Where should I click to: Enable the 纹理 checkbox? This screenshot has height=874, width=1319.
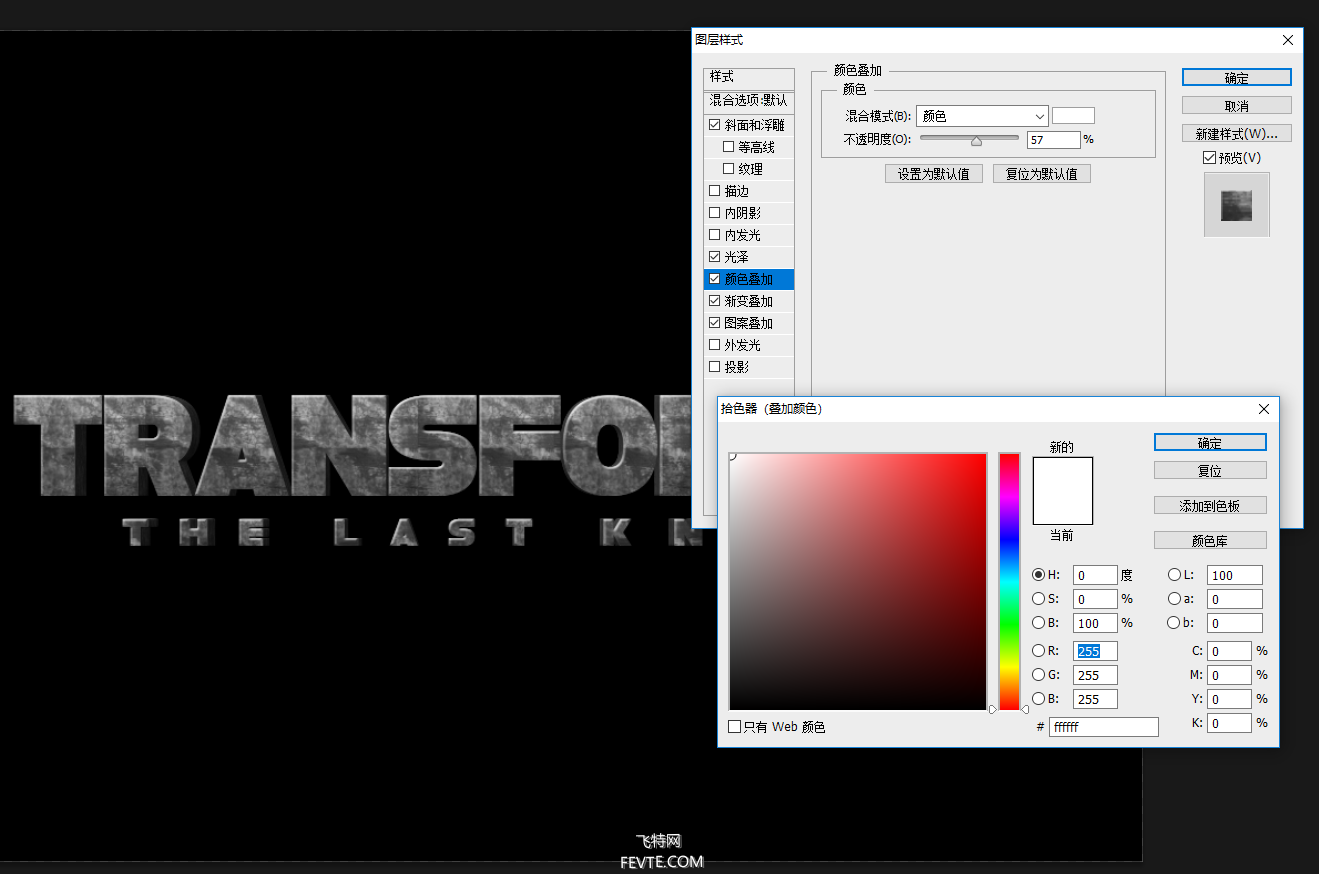coord(728,169)
